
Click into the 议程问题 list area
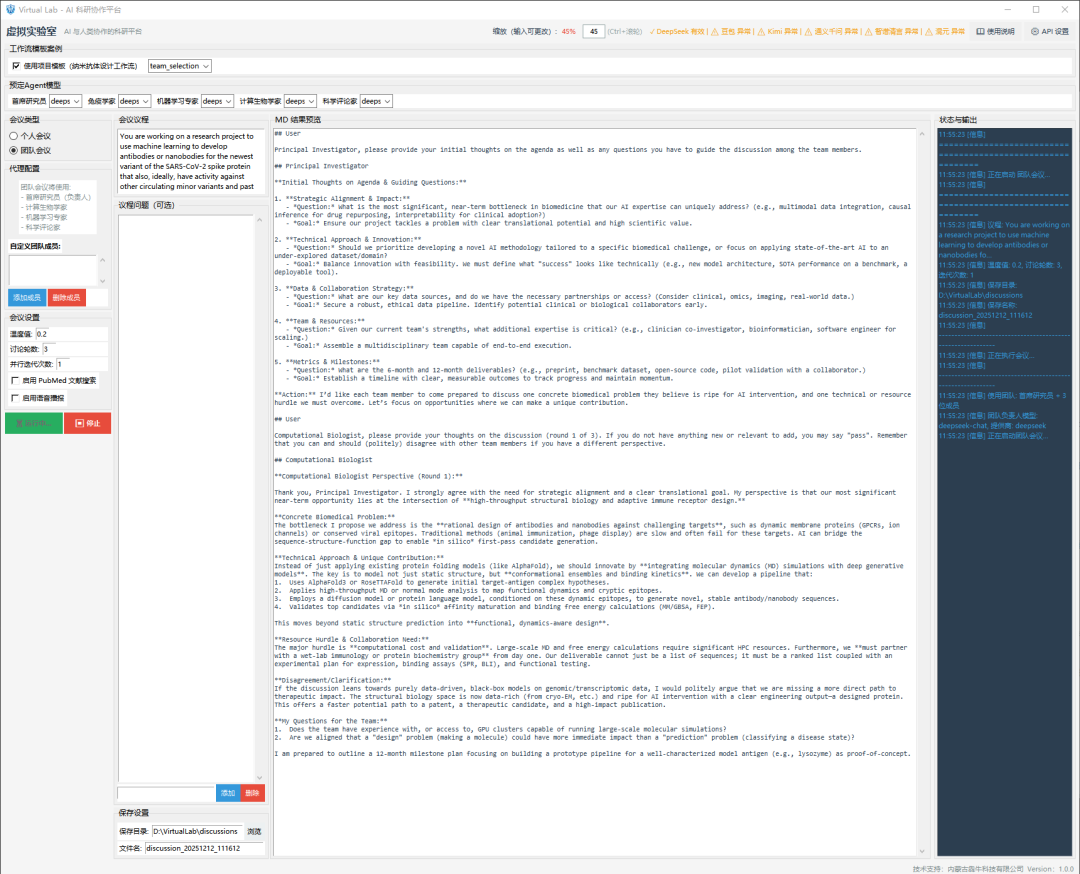(x=187, y=499)
